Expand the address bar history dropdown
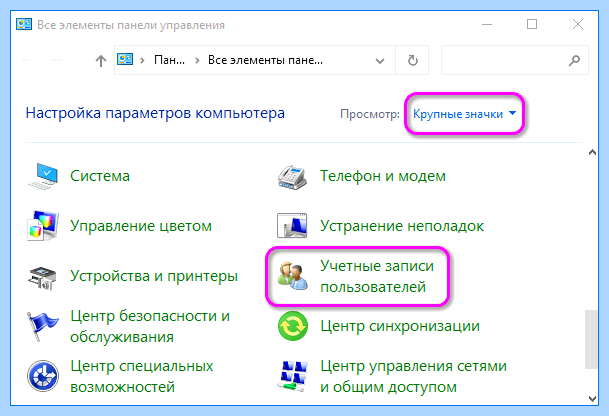 [380, 61]
